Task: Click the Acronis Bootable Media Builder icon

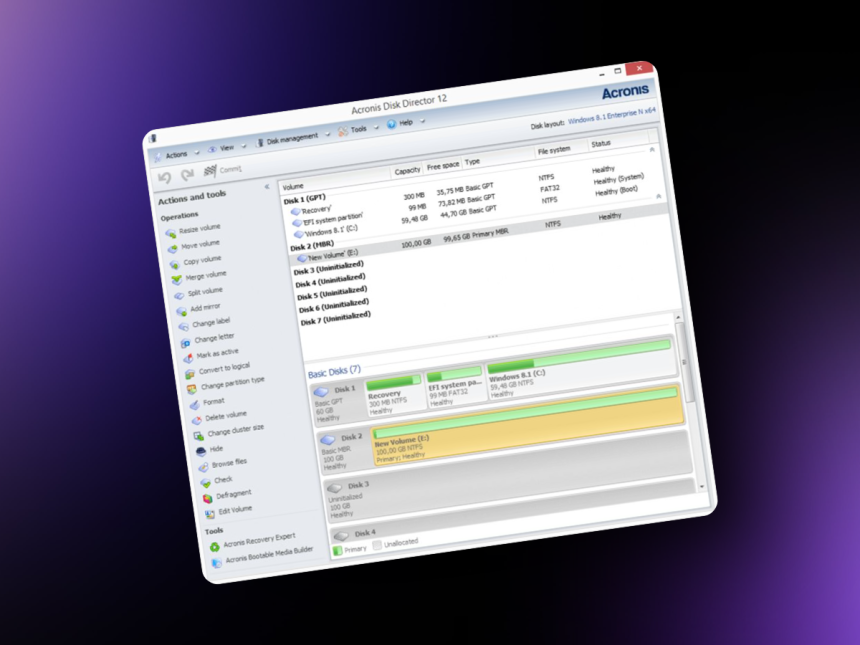Action: coord(217,562)
